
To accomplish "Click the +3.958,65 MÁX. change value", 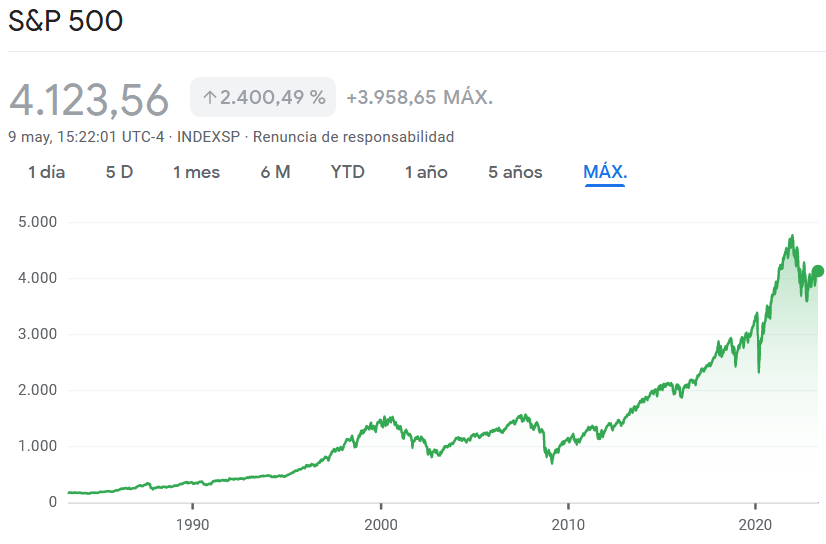I will point(419,98).
